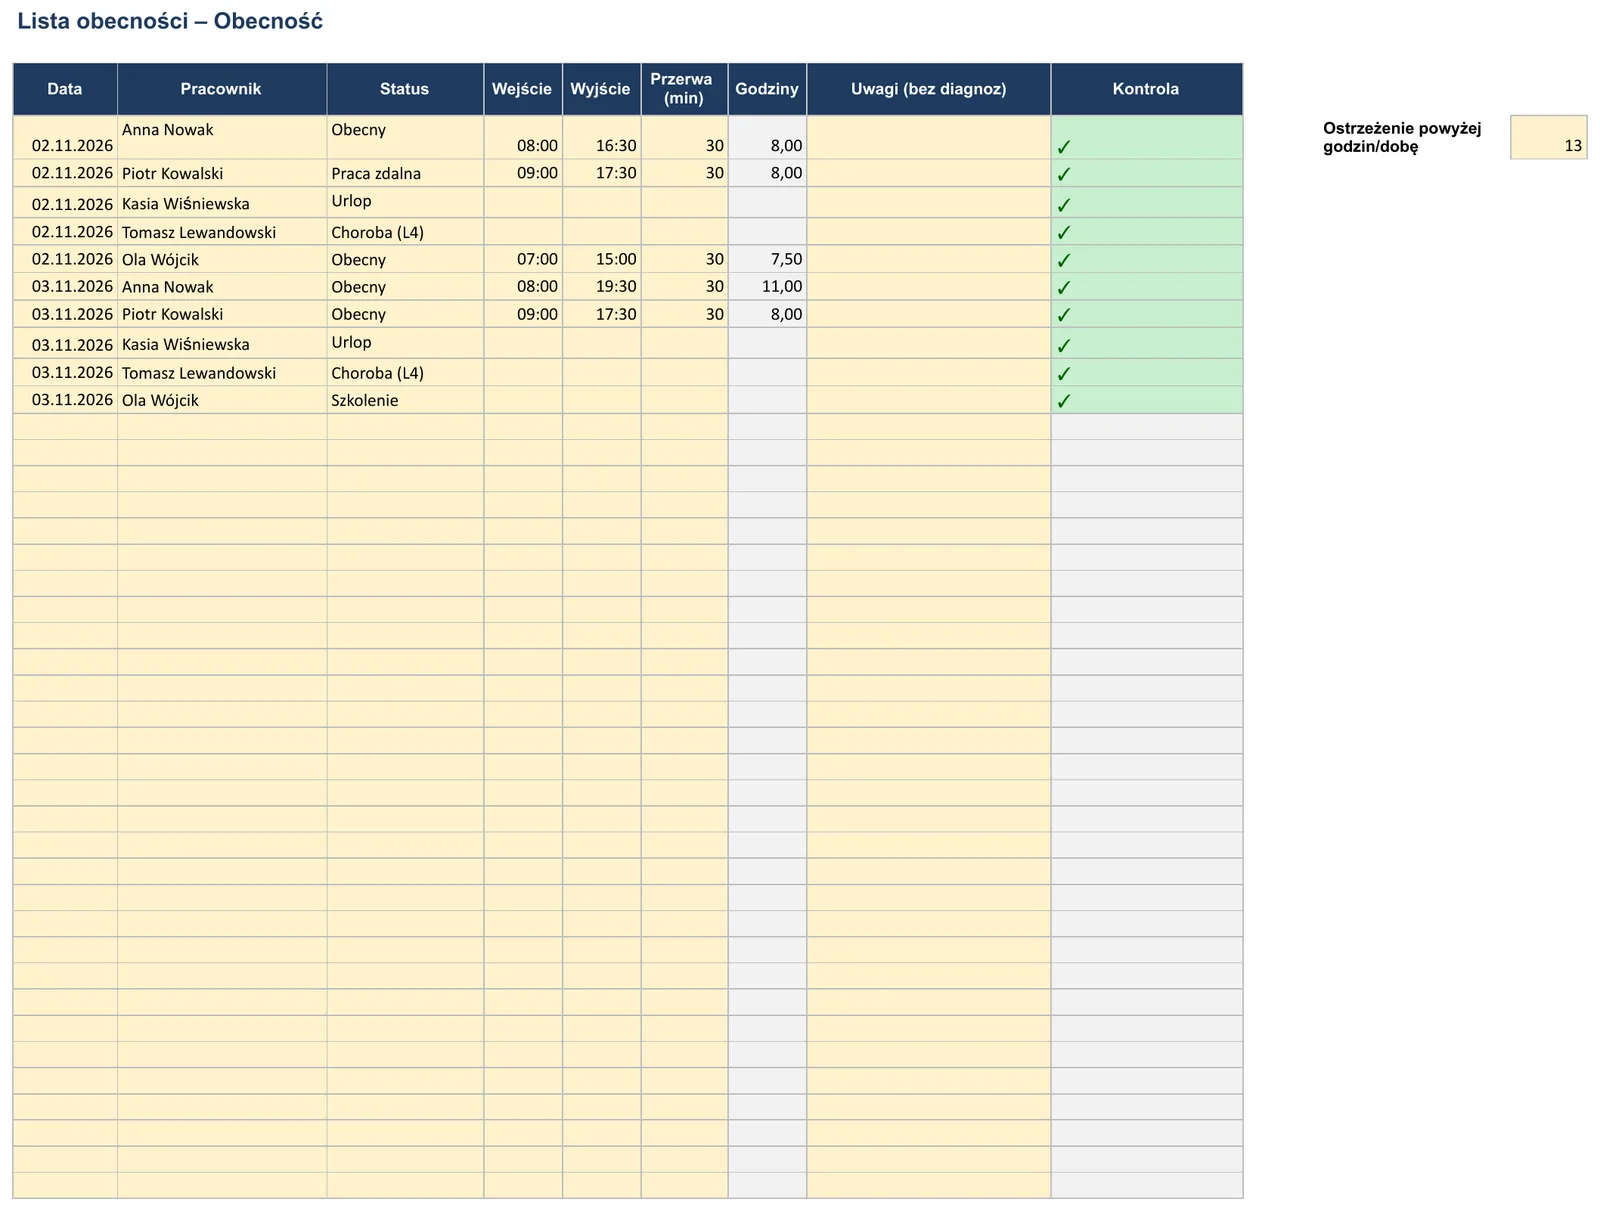Click the checkmark for Tomasz Lewandowski on 03.11.2026
Viewport: 1600px width, 1211px height.
coord(1064,374)
